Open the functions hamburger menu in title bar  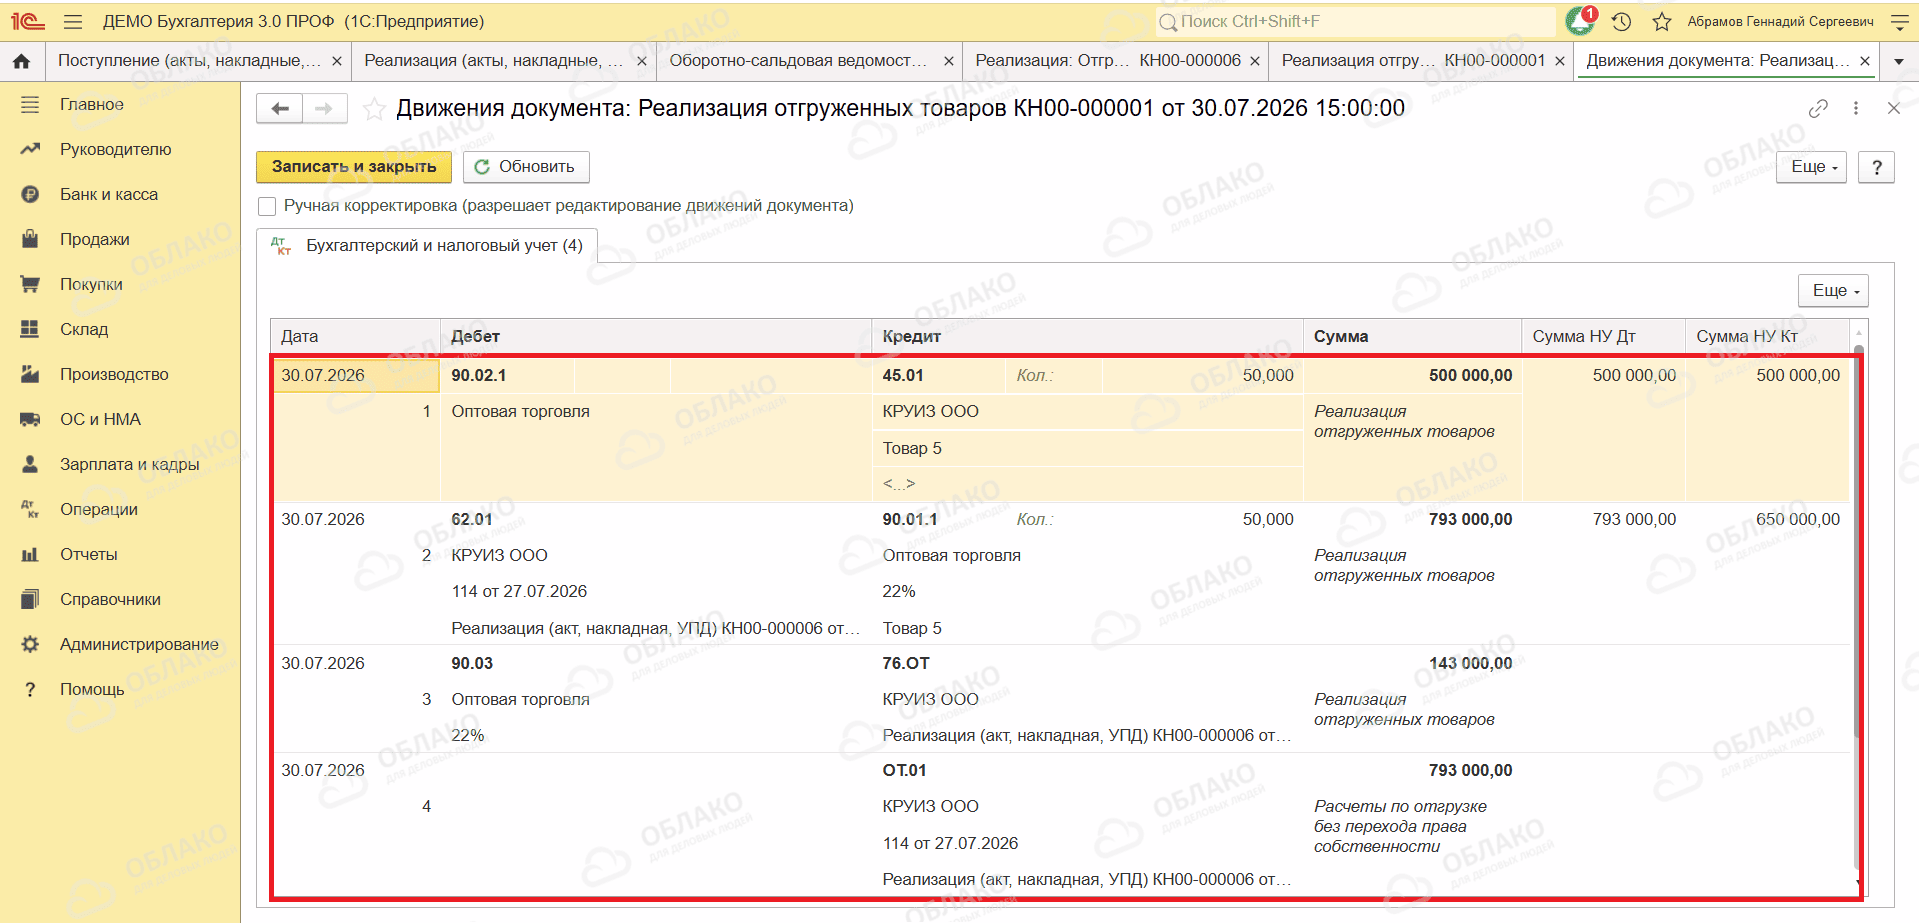point(73,21)
